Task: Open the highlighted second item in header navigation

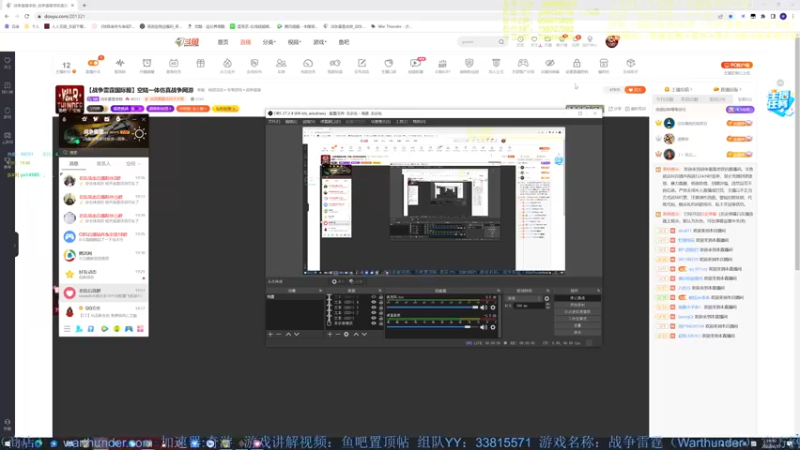Action: [x=245, y=42]
